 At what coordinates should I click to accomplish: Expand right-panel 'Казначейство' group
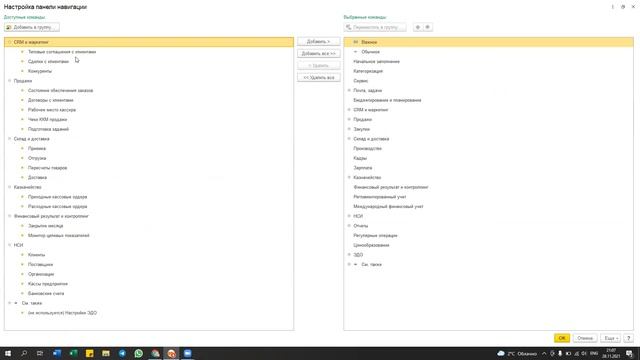click(349, 178)
